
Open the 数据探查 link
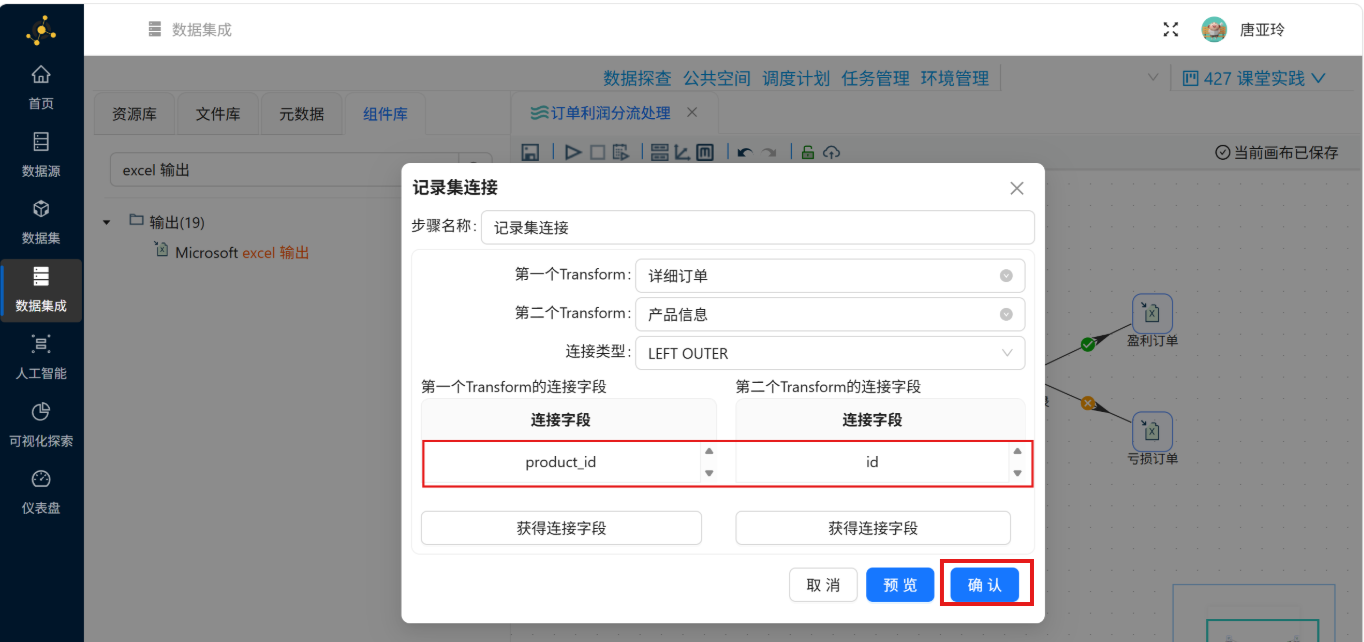[638, 78]
